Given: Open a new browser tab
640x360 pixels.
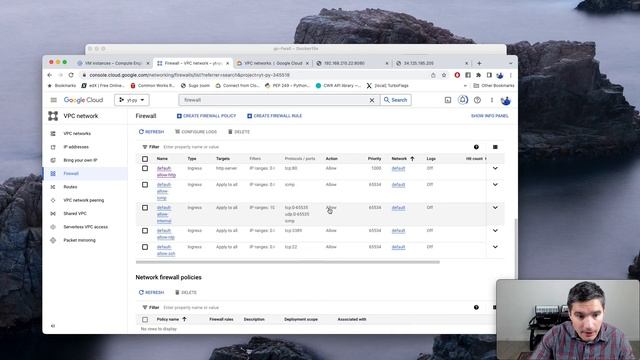Looking at the screenshot, I should (x=479, y=63).
